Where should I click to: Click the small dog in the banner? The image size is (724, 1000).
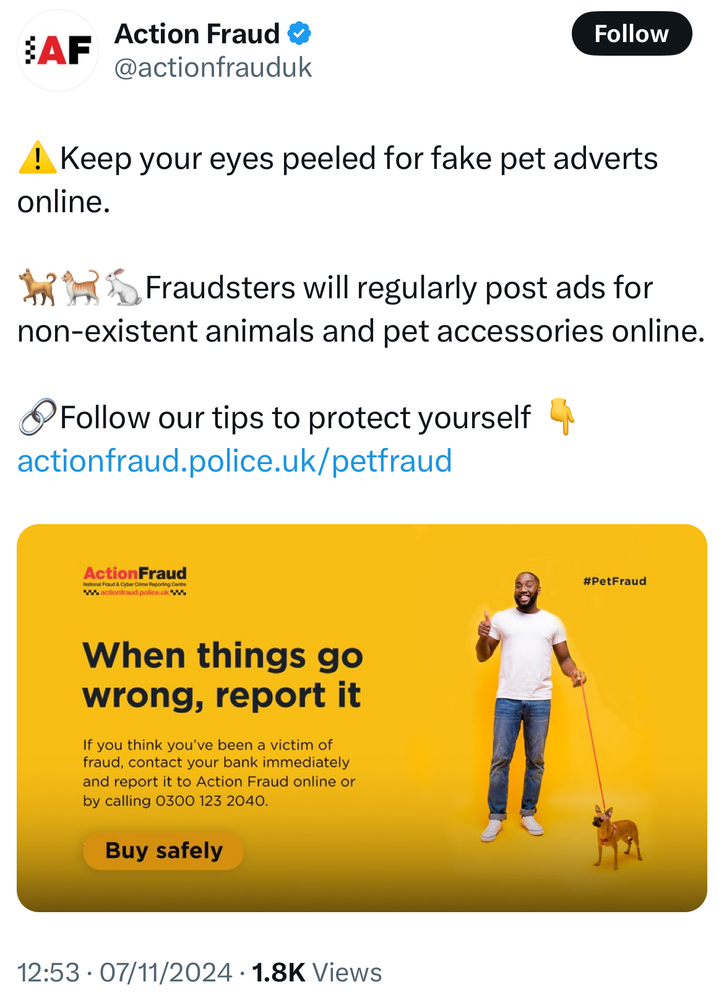(615, 837)
